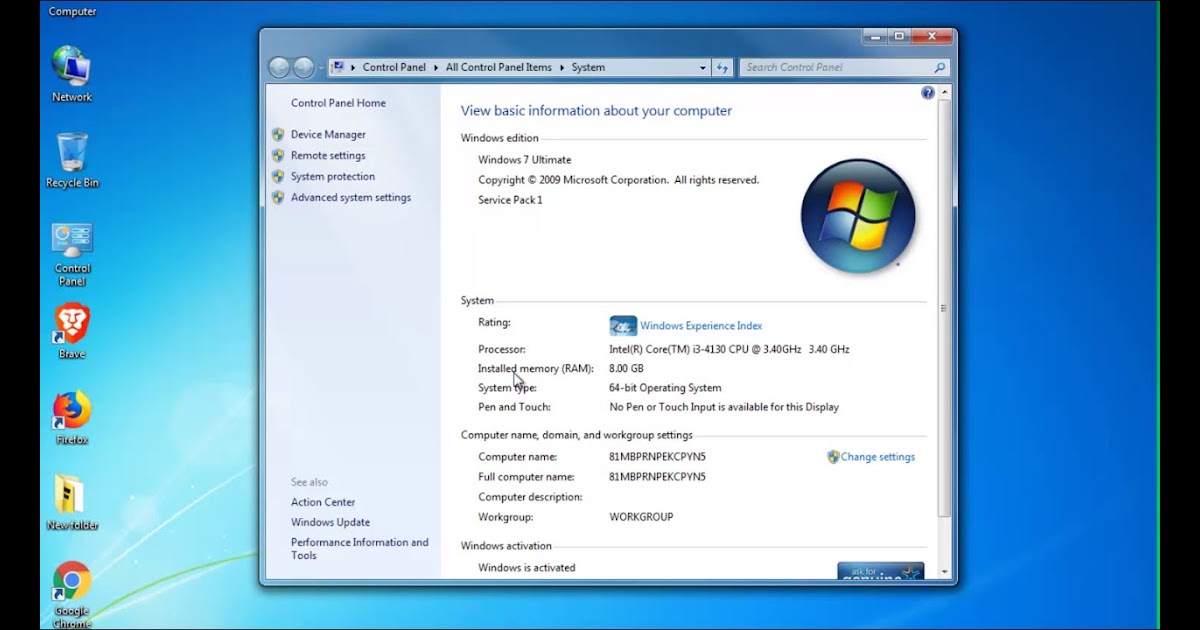This screenshot has height=630, width=1200.
Task: Launch the Brave browser shortcut
Action: click(x=72, y=332)
